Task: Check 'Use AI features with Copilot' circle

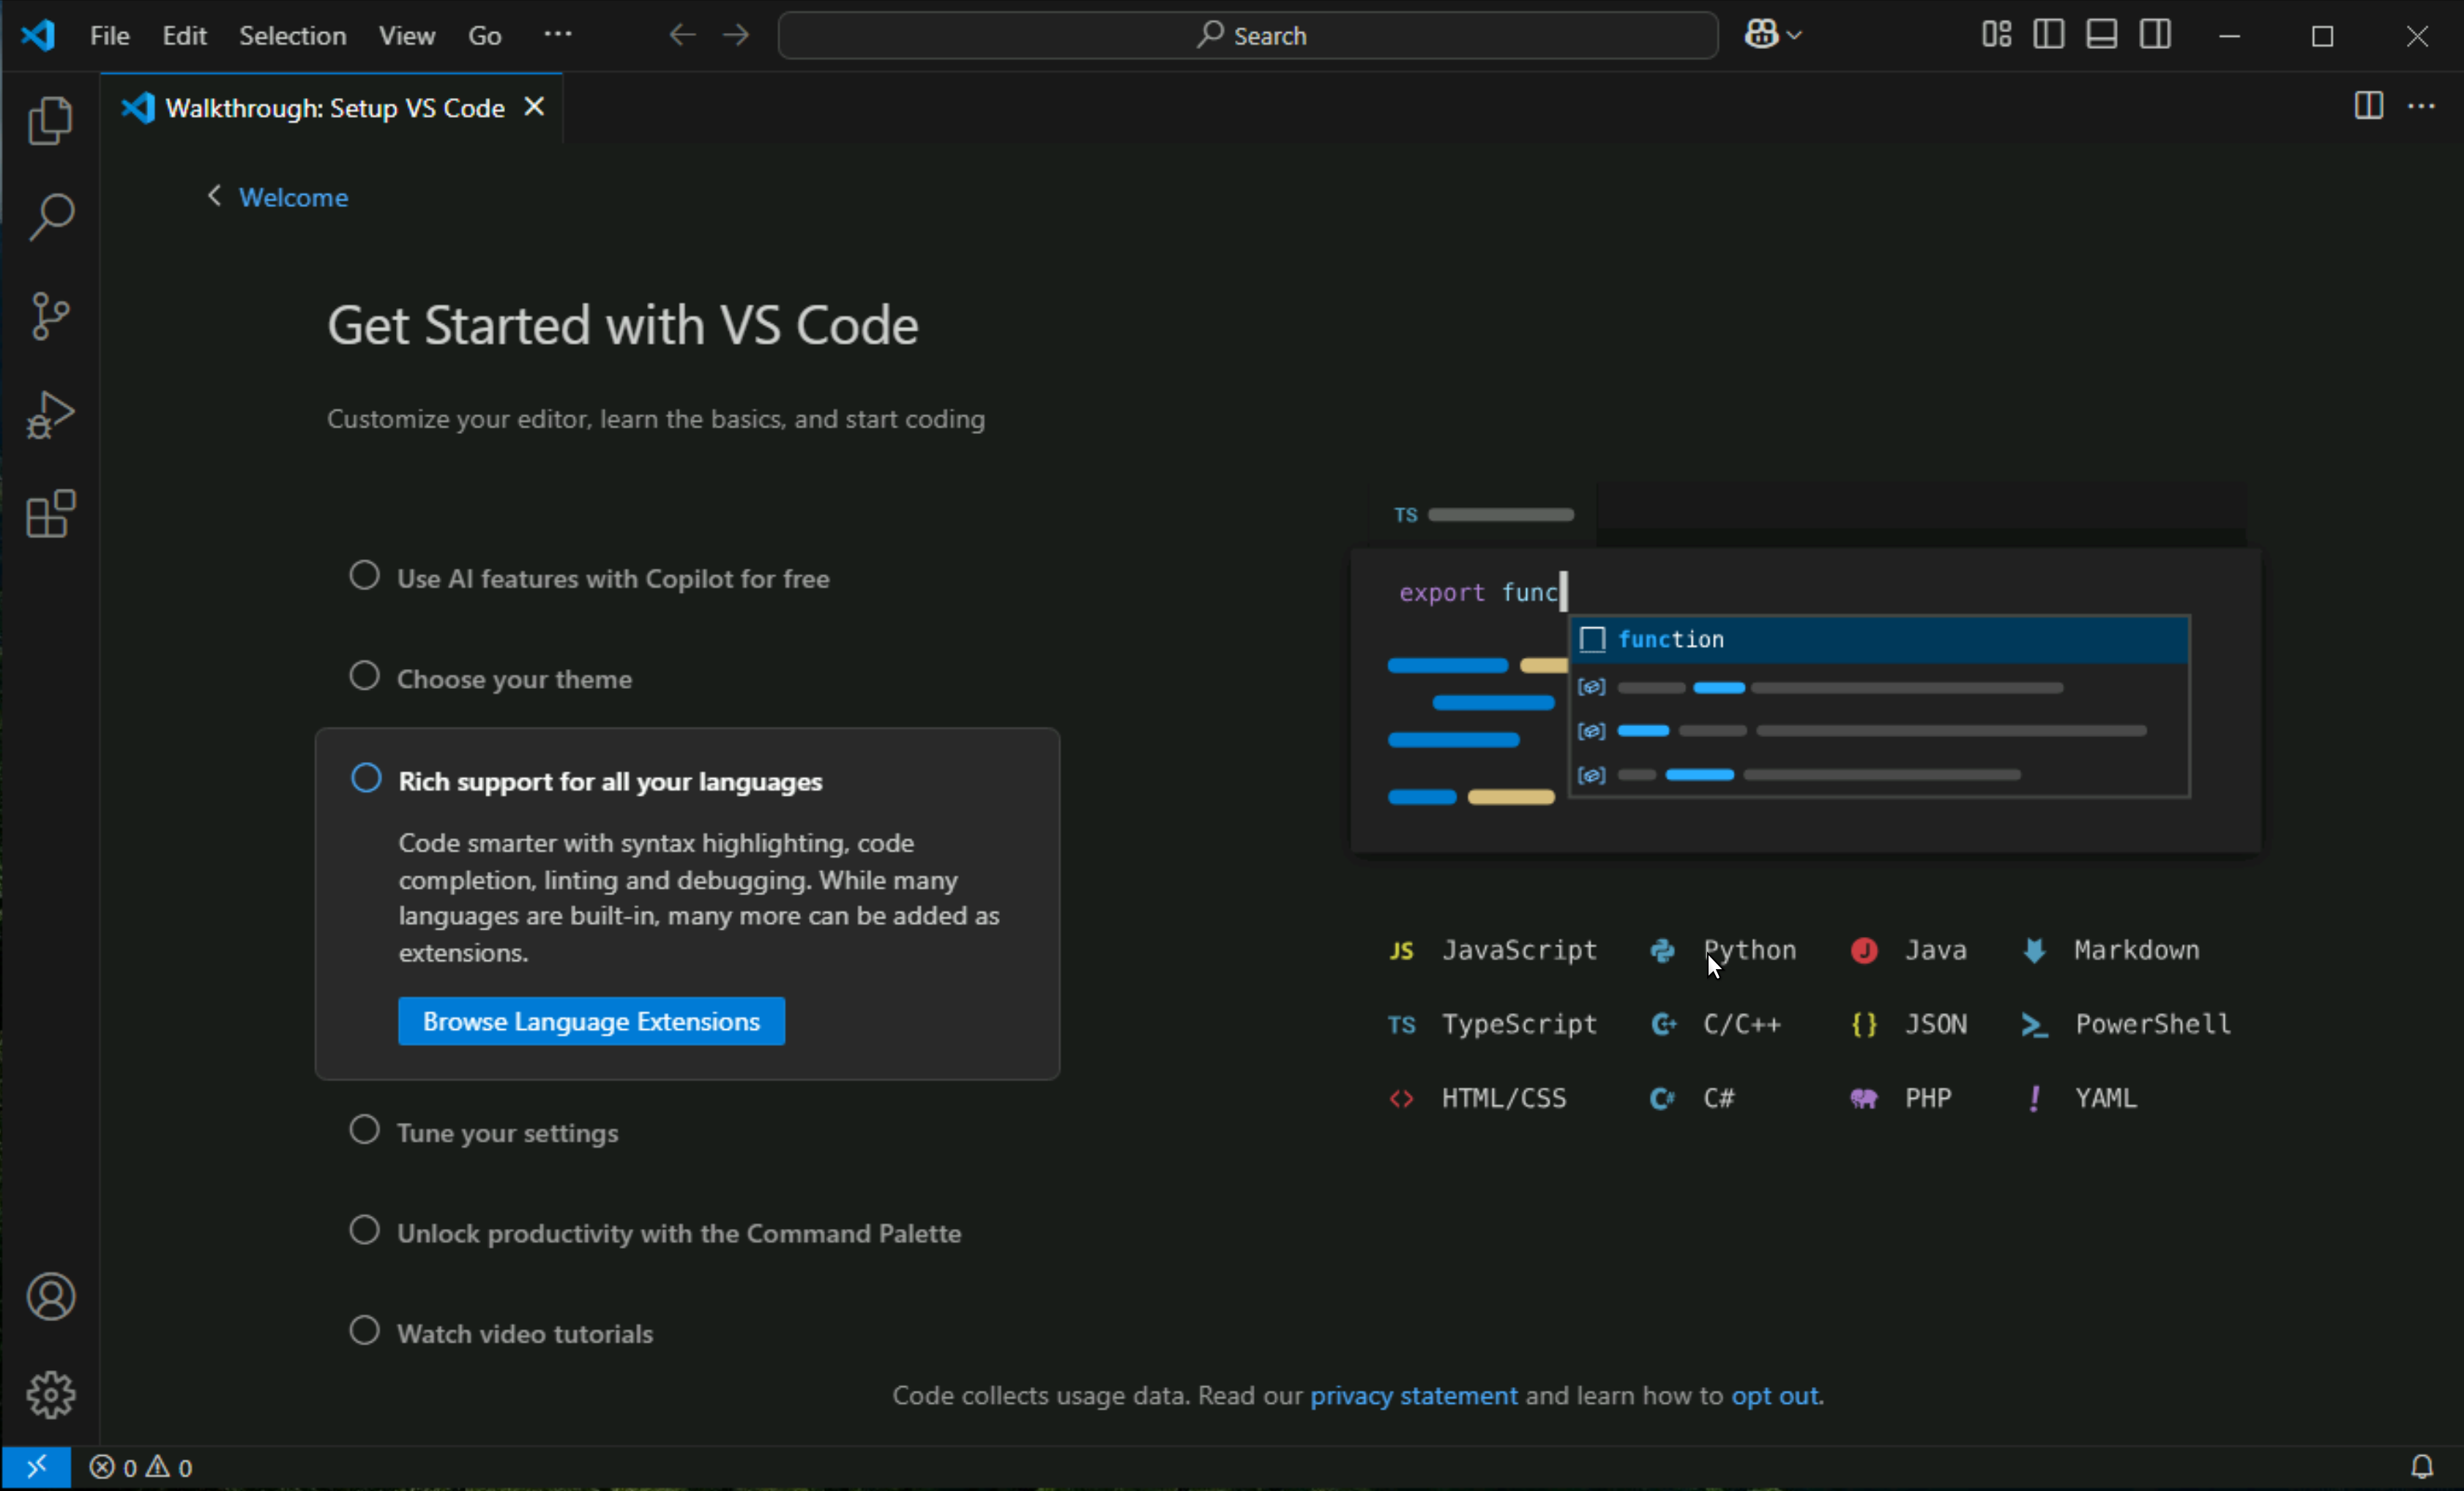Action: [364, 576]
